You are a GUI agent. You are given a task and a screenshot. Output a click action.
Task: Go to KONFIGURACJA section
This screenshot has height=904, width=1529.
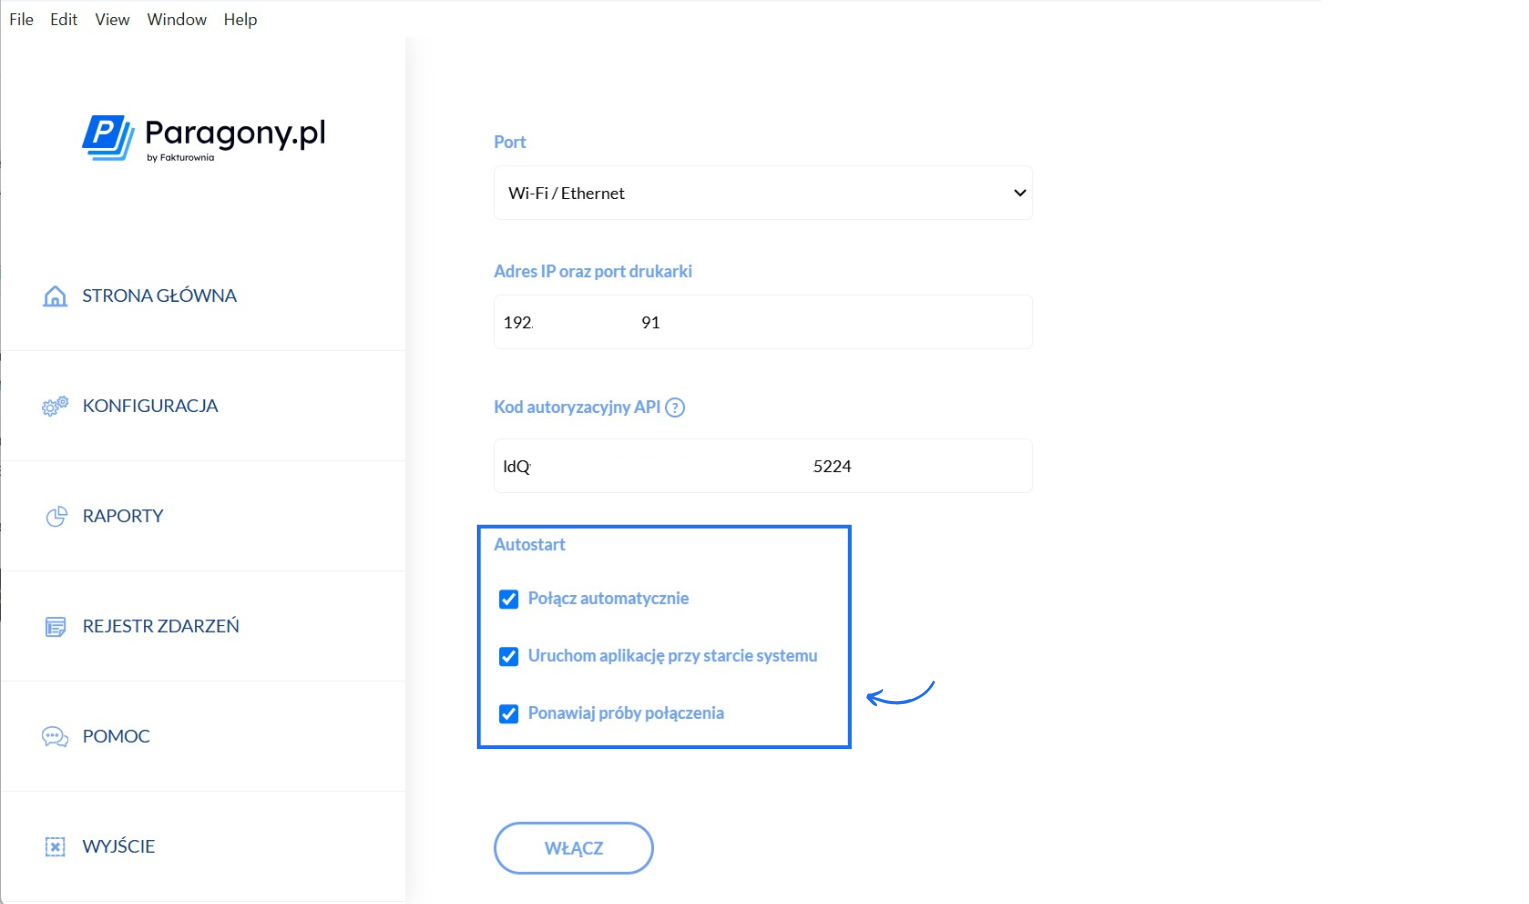pos(150,406)
